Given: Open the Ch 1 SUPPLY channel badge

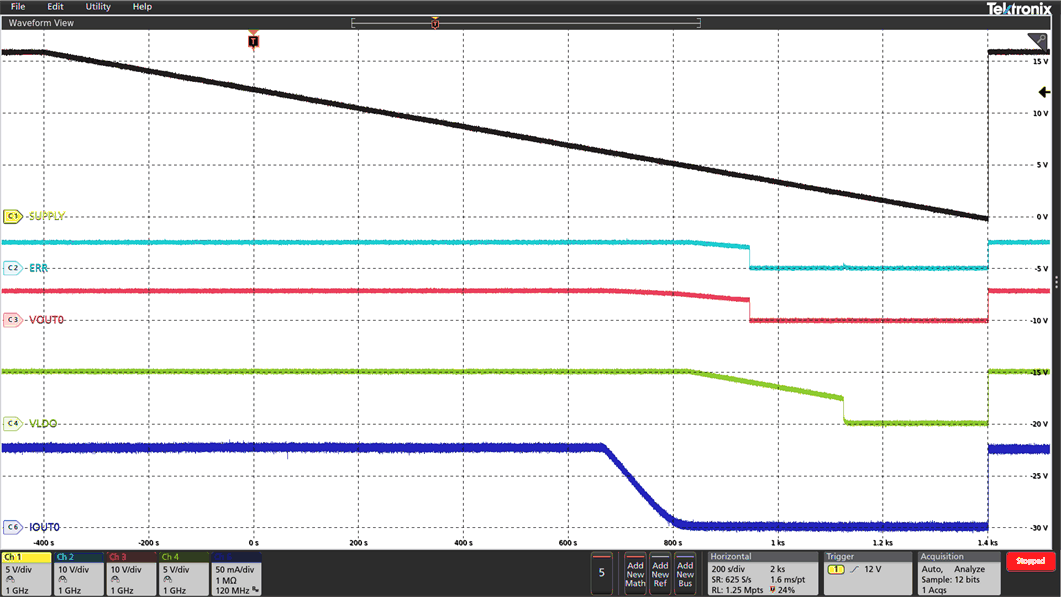Looking at the screenshot, I should tap(25, 572).
